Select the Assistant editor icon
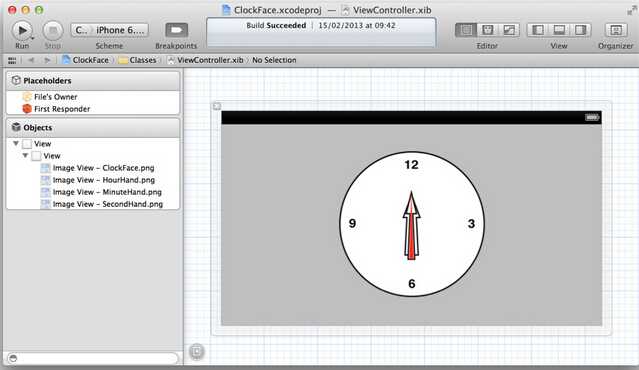 [x=487, y=30]
